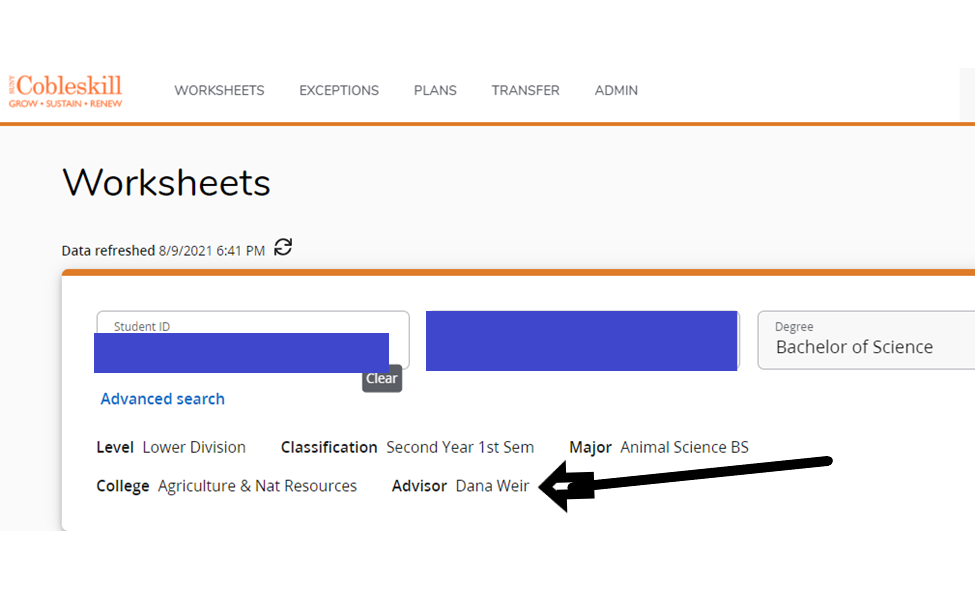Click the Animal Science BS major value
975x599 pixels.
pos(684,447)
